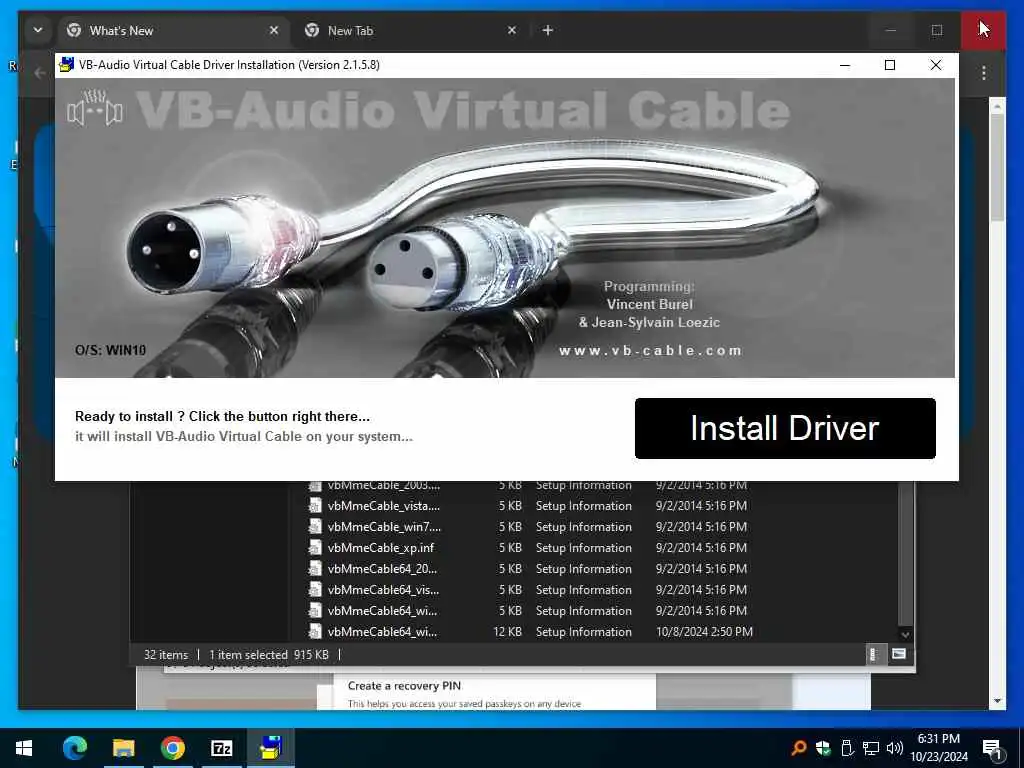This screenshot has height=768, width=1024.
Task: Switch File Explorer to large icons view
Action: coord(899,654)
